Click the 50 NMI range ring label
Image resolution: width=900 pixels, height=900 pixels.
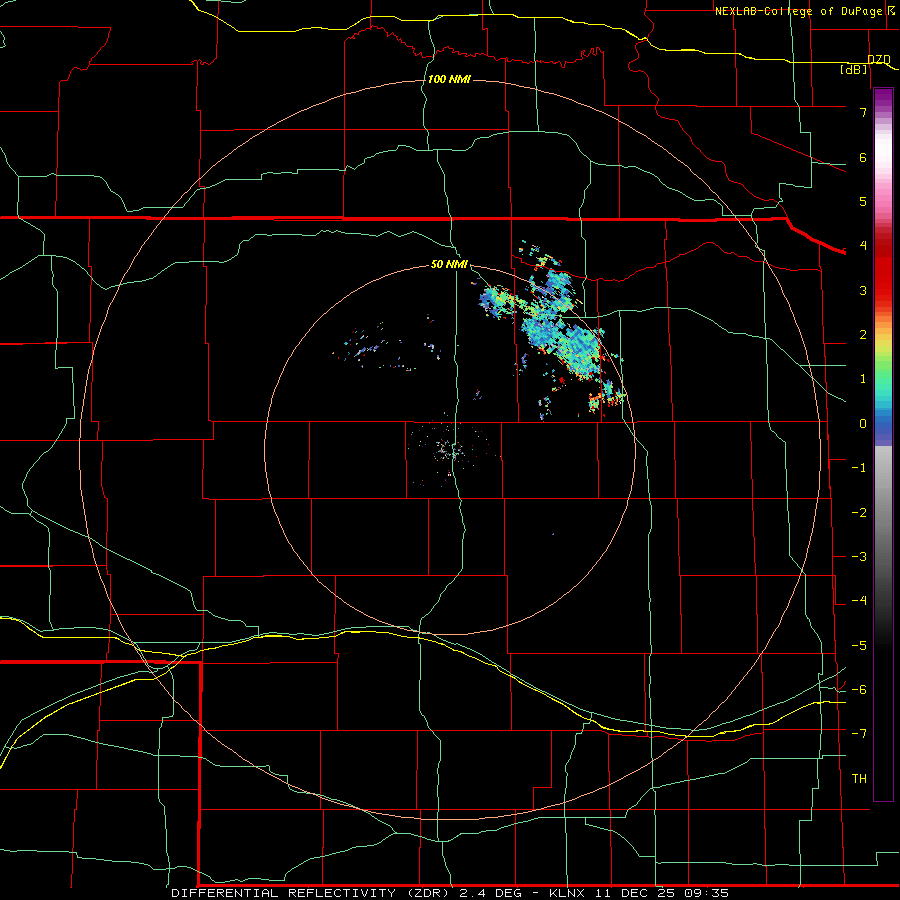click(x=449, y=265)
